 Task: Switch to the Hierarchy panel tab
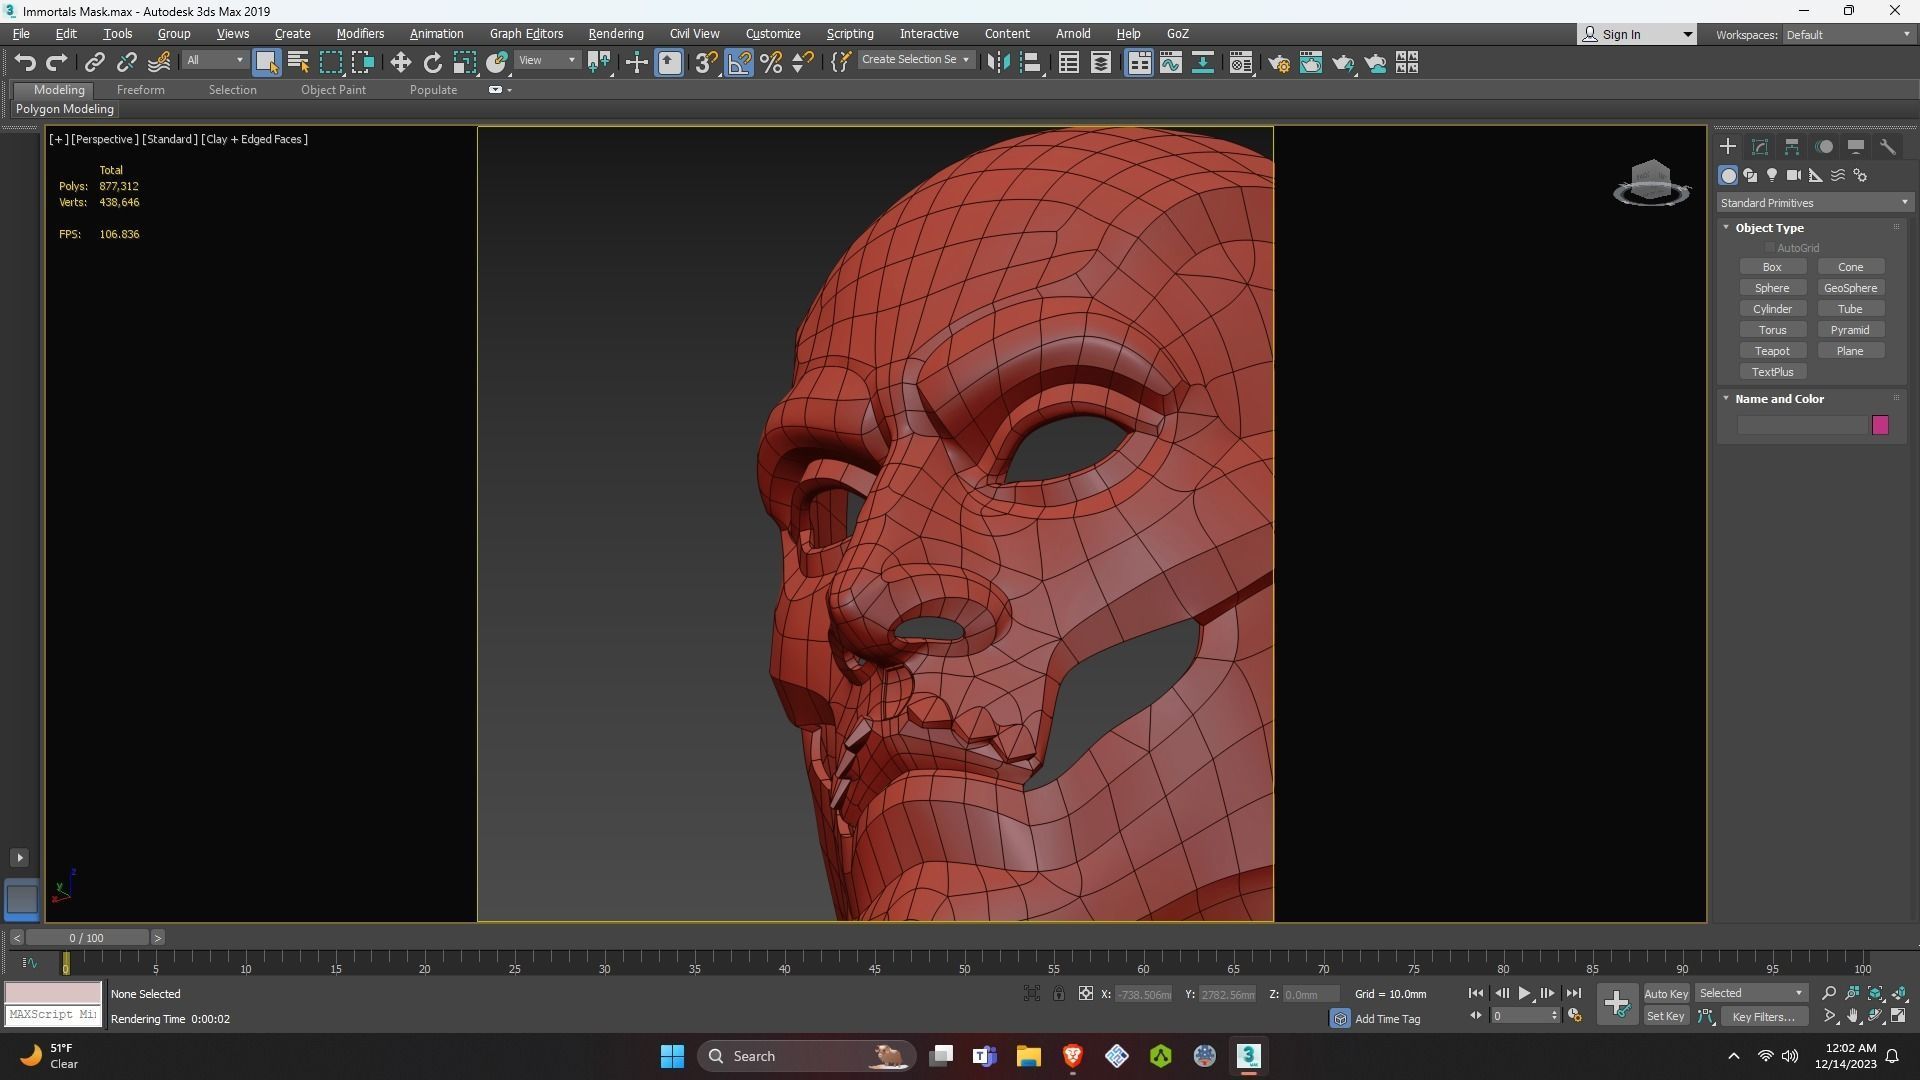[x=1792, y=146]
